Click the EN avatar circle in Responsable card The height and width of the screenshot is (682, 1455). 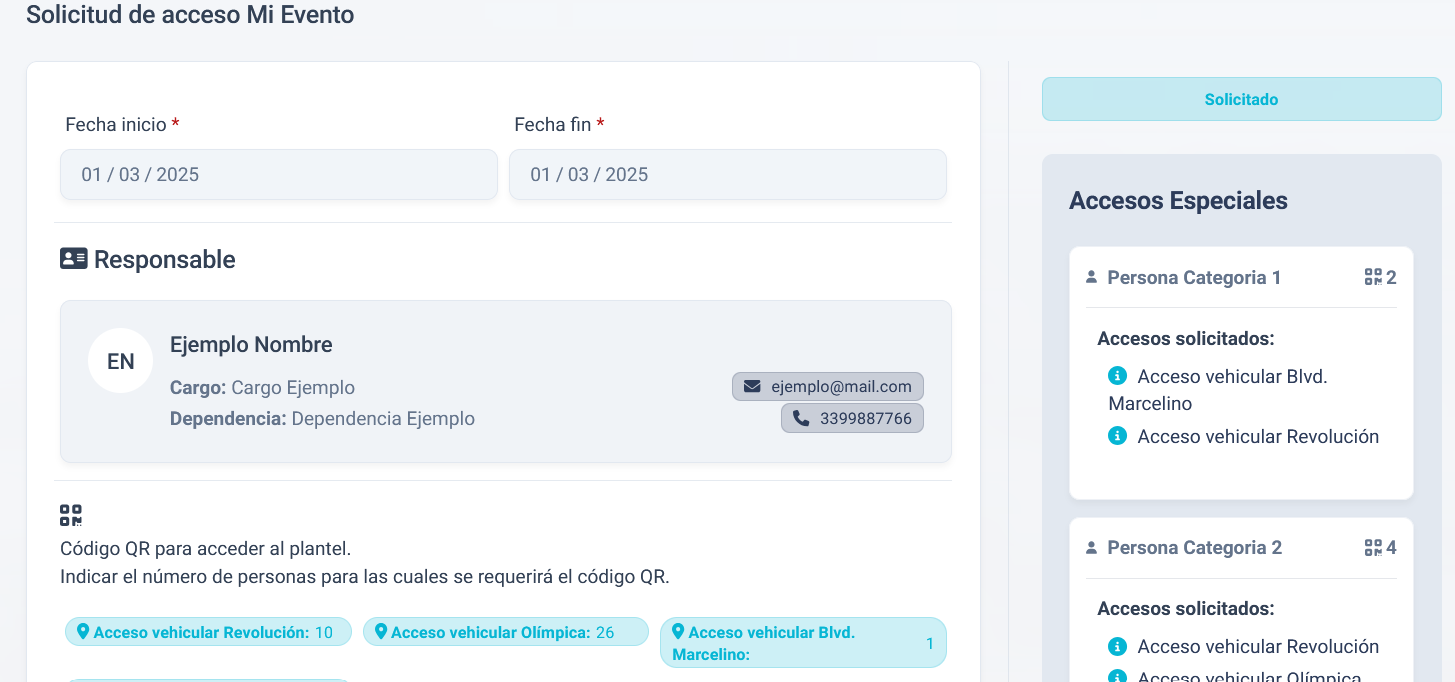120,360
